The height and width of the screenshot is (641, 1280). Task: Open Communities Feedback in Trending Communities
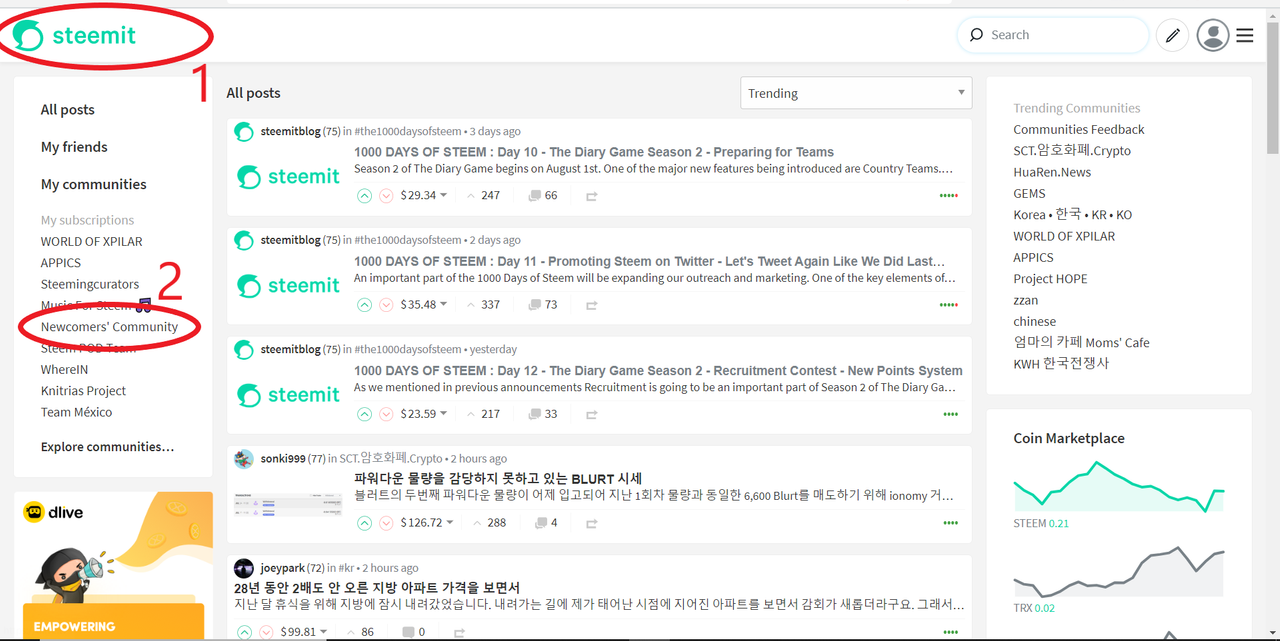1079,130
